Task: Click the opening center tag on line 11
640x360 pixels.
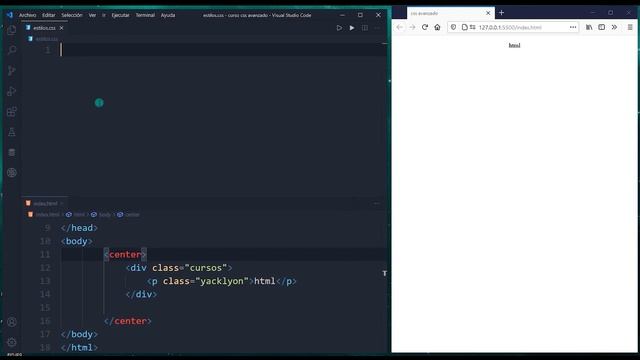Action: click(x=125, y=255)
